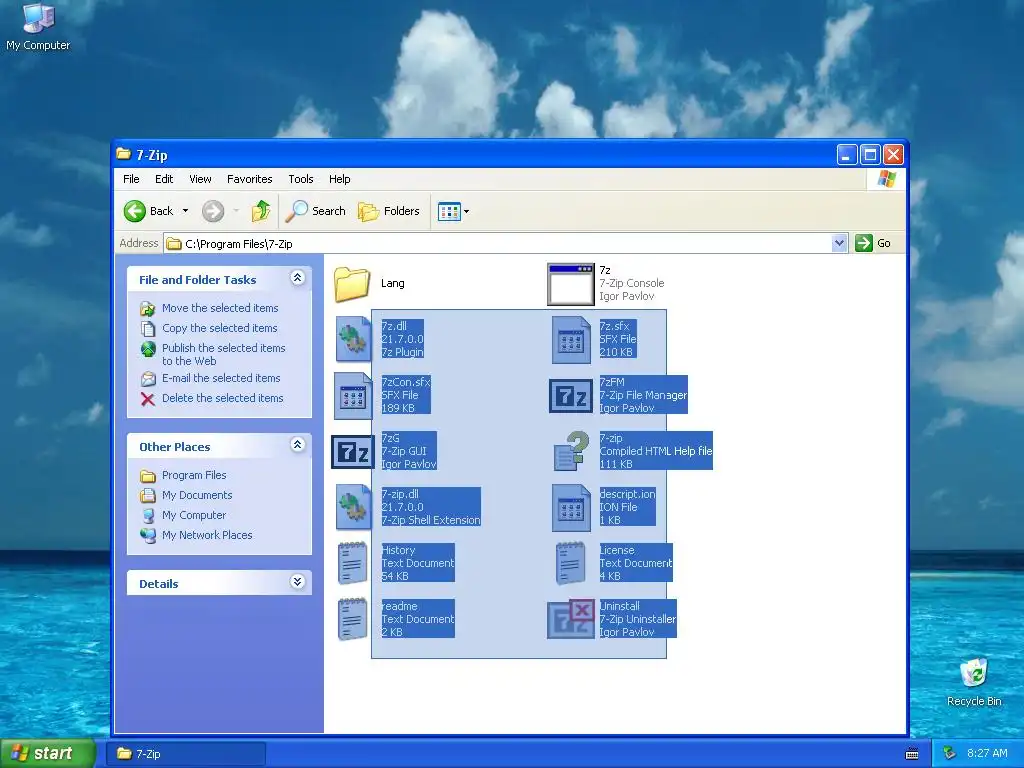Select the readme text document icon
The height and width of the screenshot is (768, 1024).
click(353, 619)
